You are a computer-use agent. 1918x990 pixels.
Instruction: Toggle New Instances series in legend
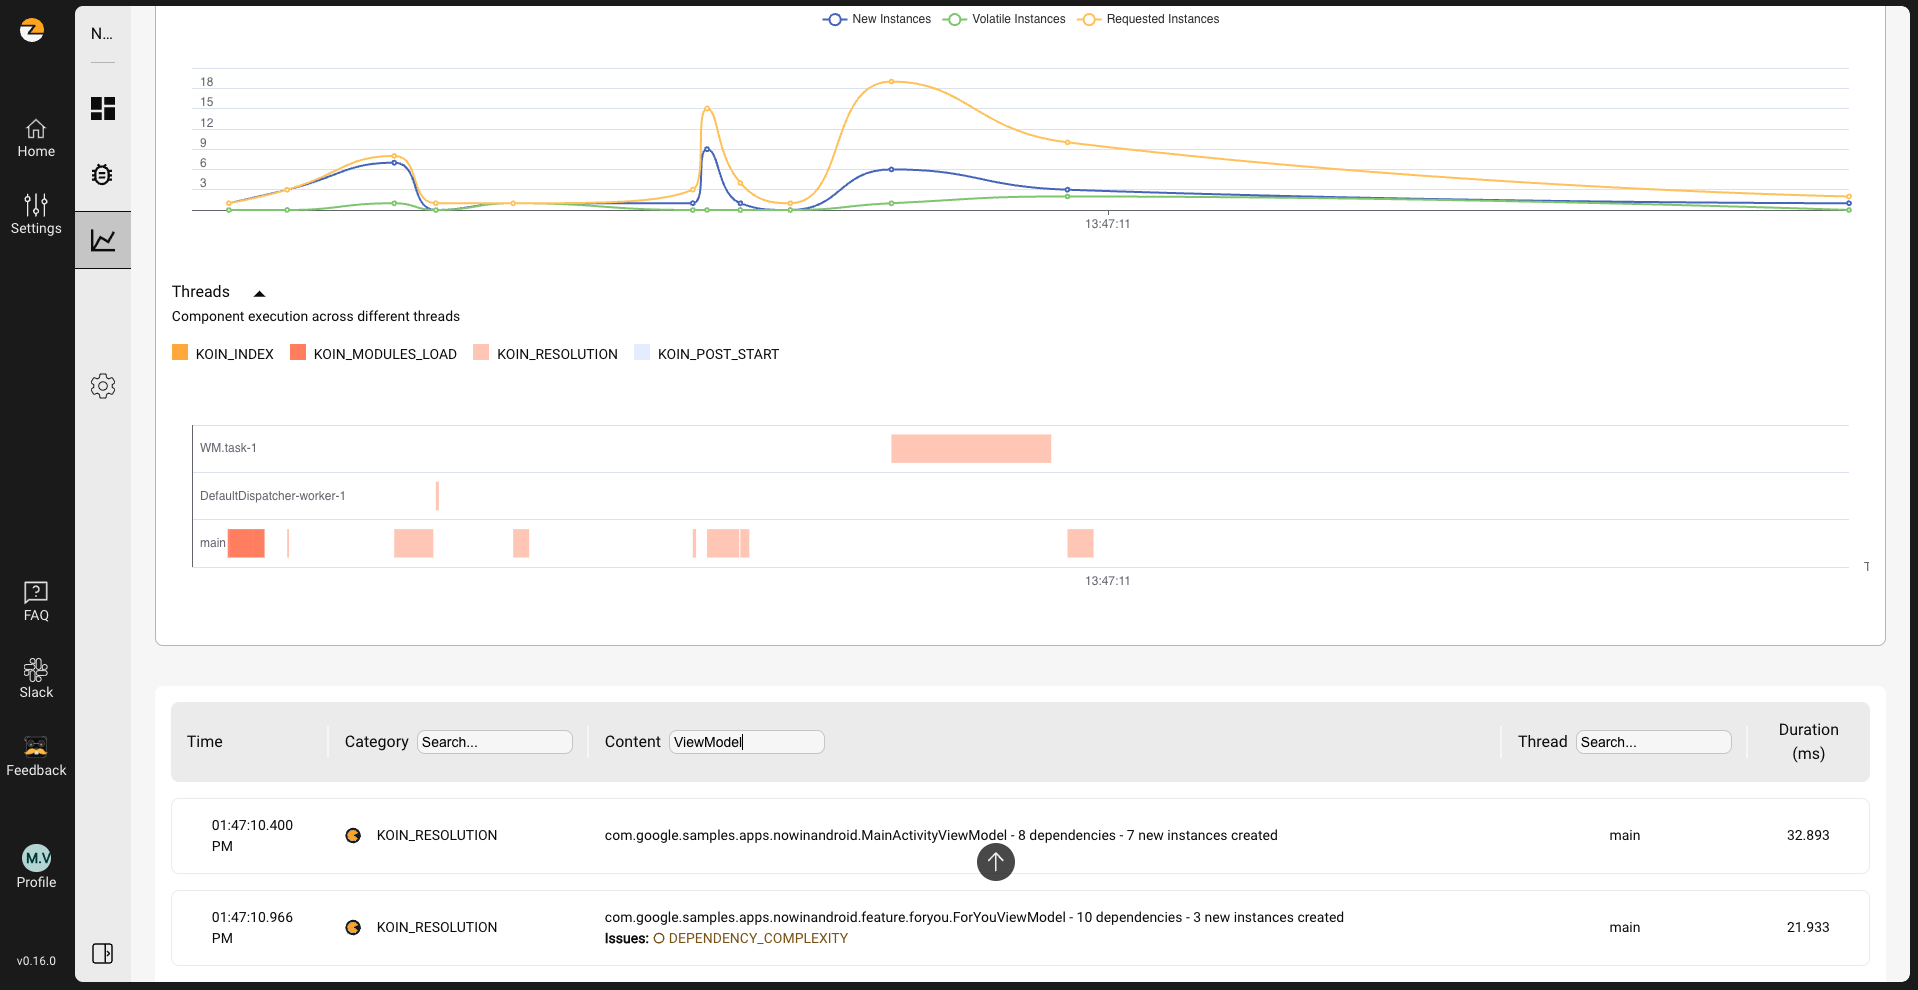[877, 19]
